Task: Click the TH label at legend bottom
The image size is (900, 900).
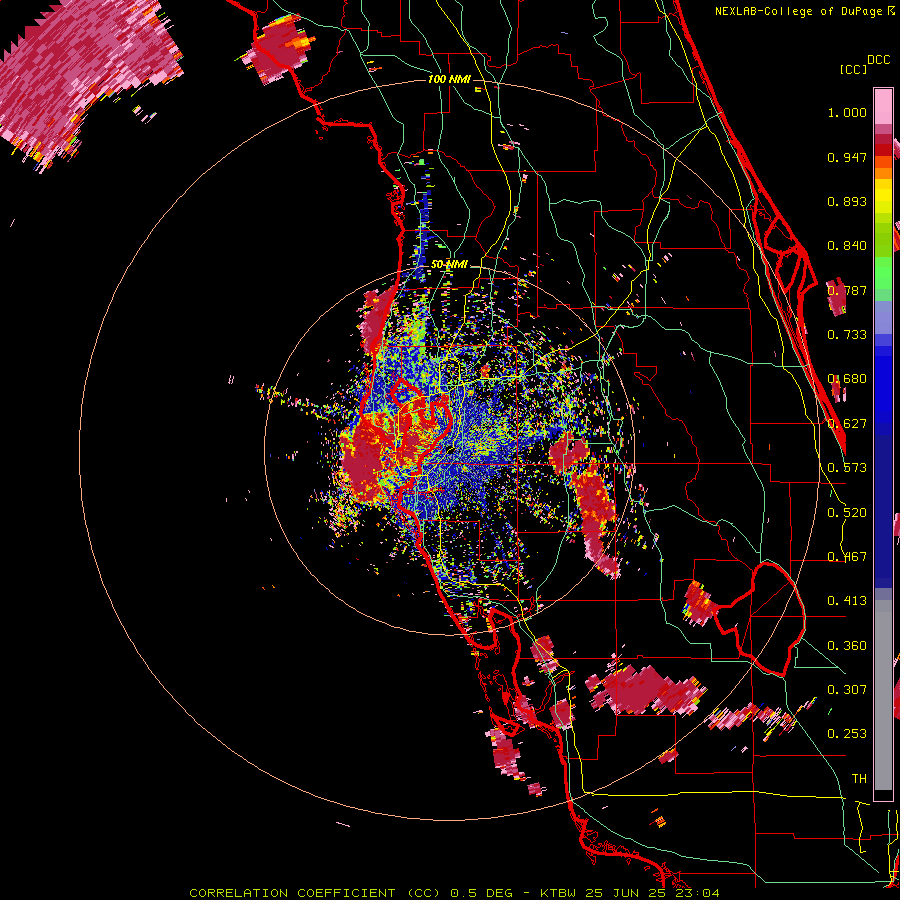Action: coord(859,779)
